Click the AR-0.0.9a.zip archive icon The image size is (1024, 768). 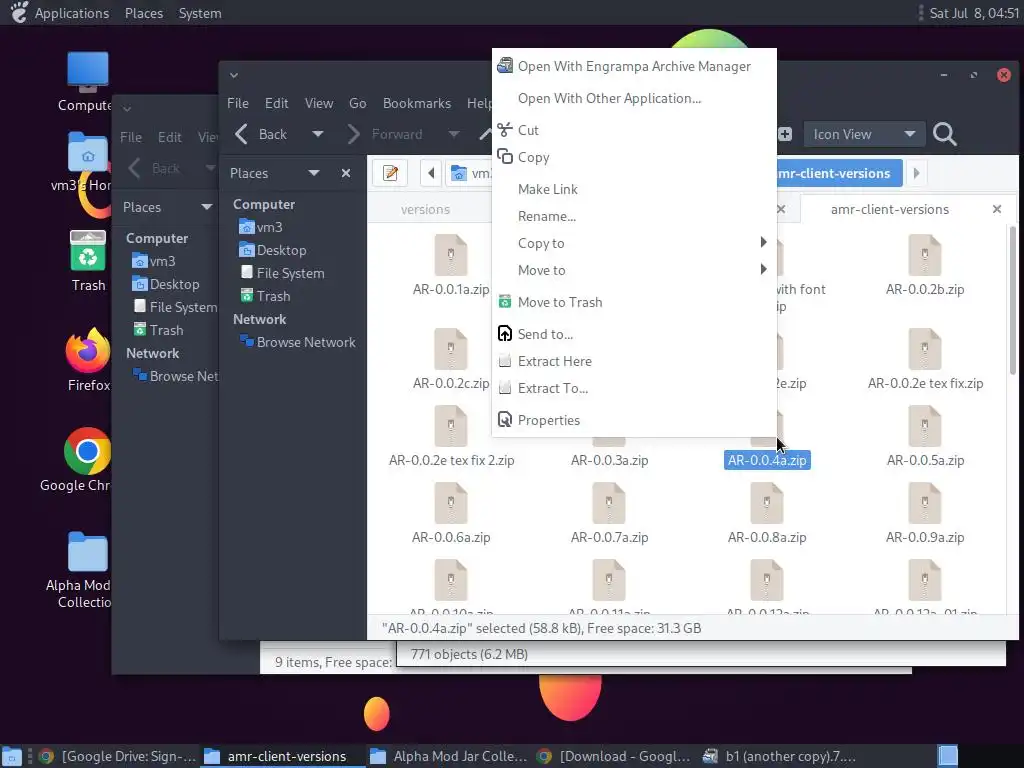point(925,503)
